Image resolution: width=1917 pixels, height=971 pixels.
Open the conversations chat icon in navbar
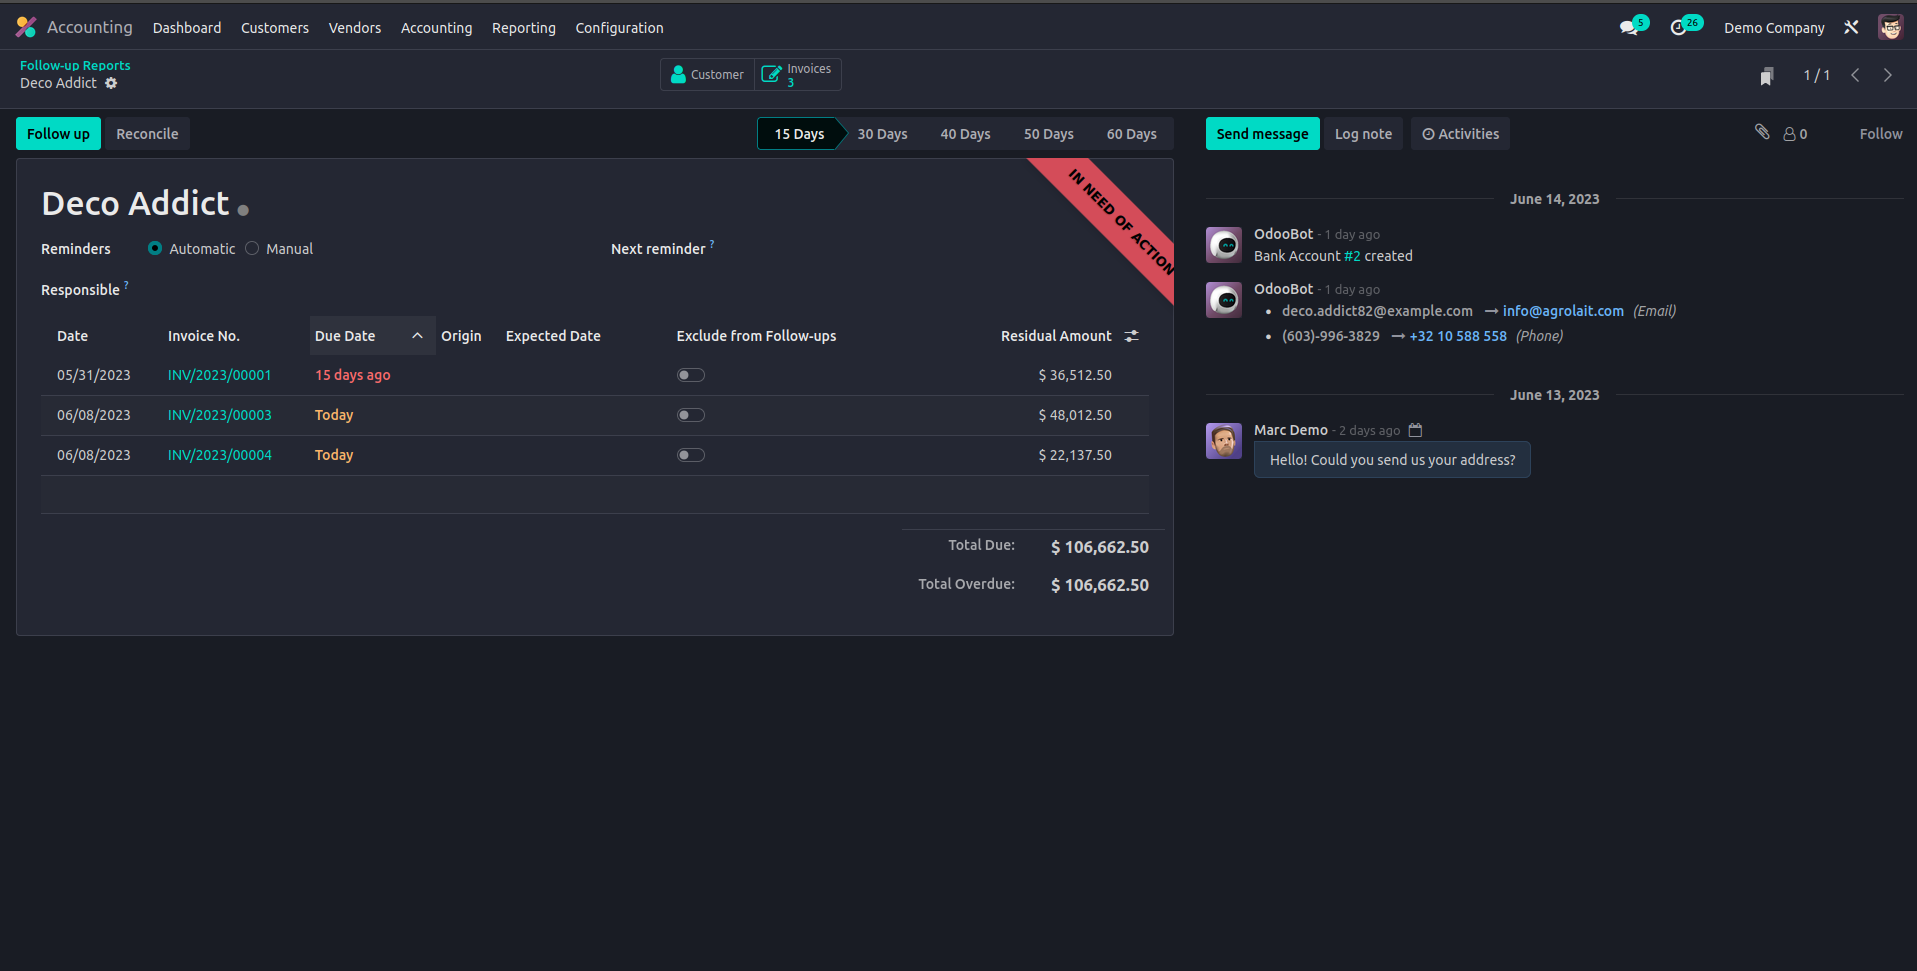pos(1630,27)
